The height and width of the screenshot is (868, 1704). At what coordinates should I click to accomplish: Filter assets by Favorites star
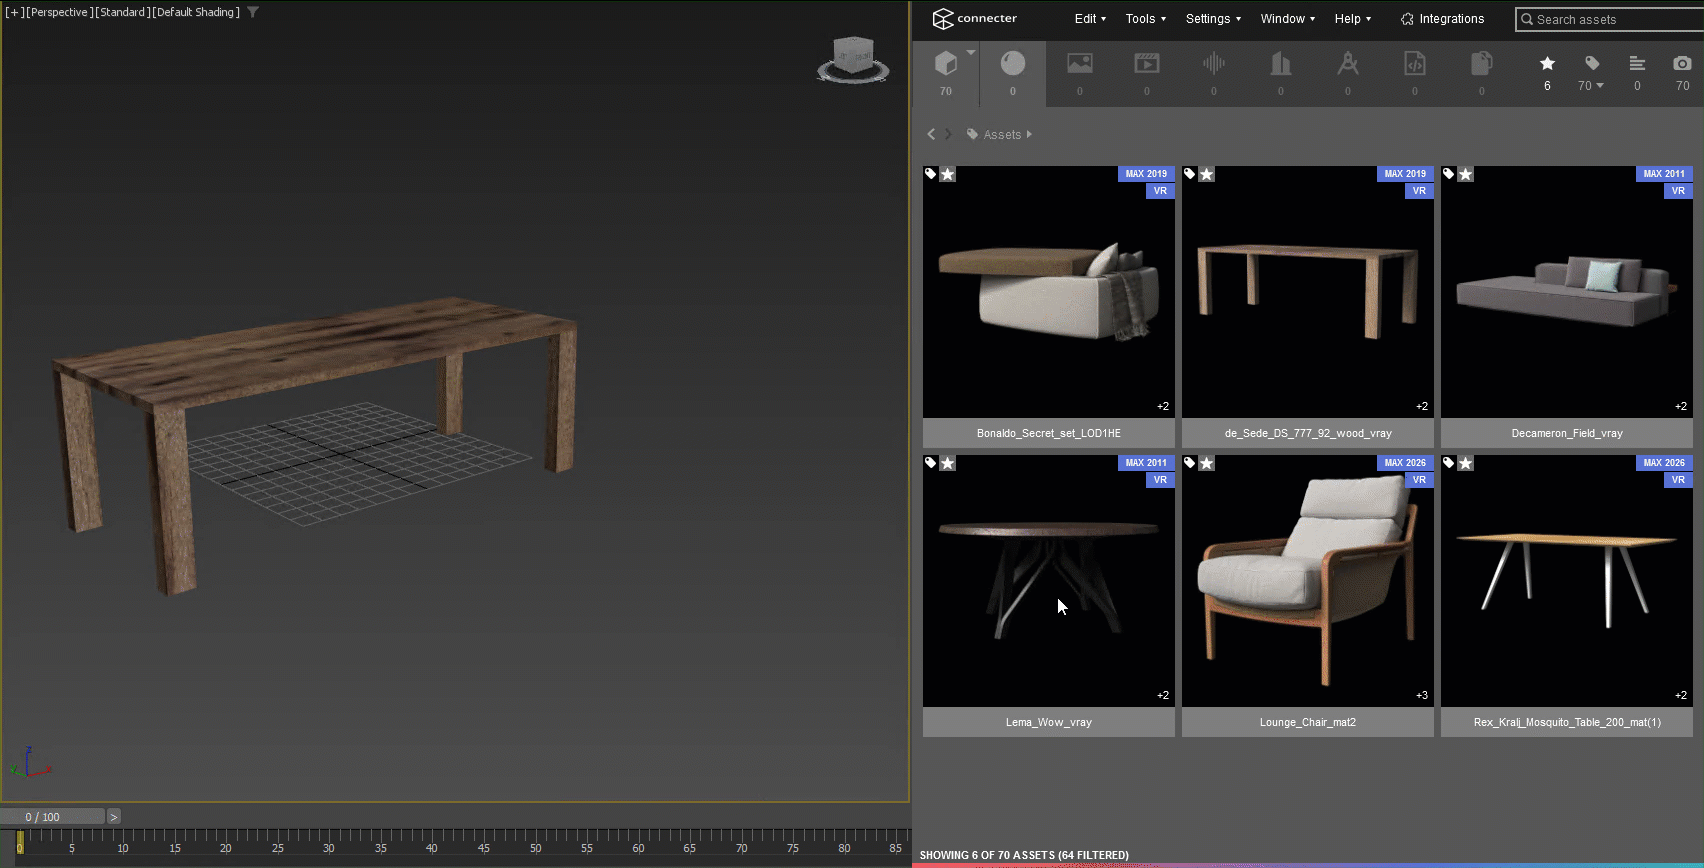pos(1547,63)
